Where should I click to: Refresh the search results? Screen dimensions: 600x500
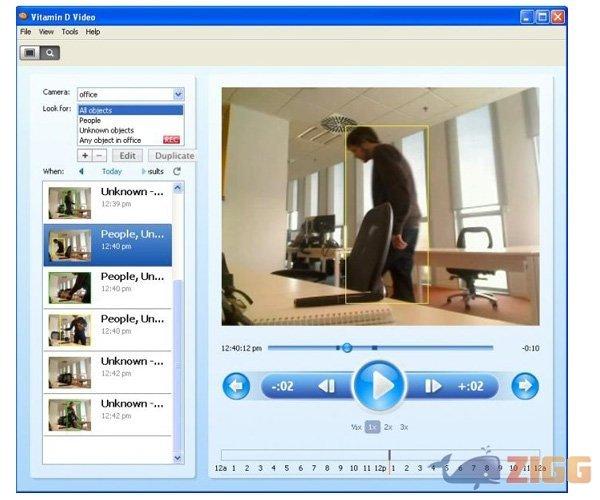pos(177,171)
